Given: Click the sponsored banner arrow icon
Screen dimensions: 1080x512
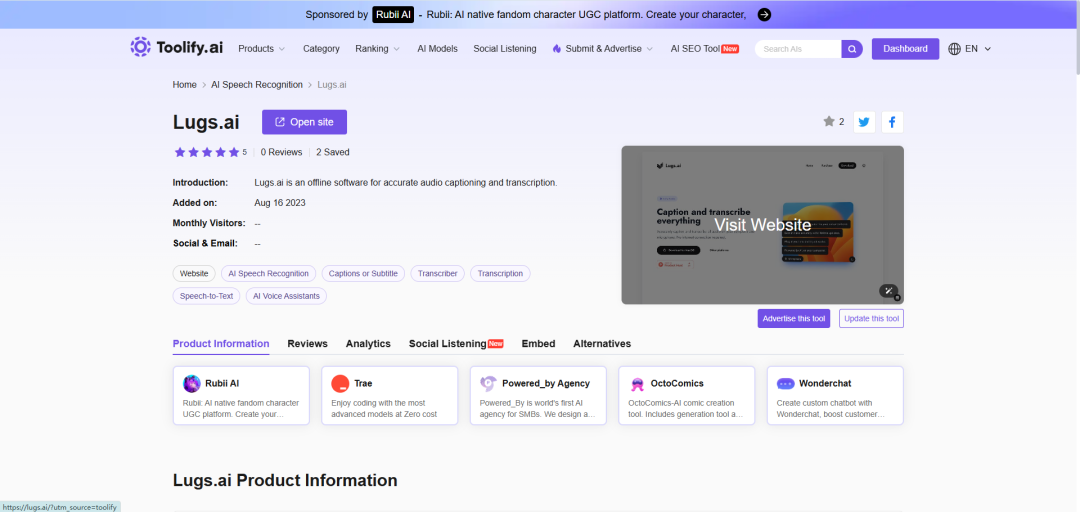Looking at the screenshot, I should point(764,14).
